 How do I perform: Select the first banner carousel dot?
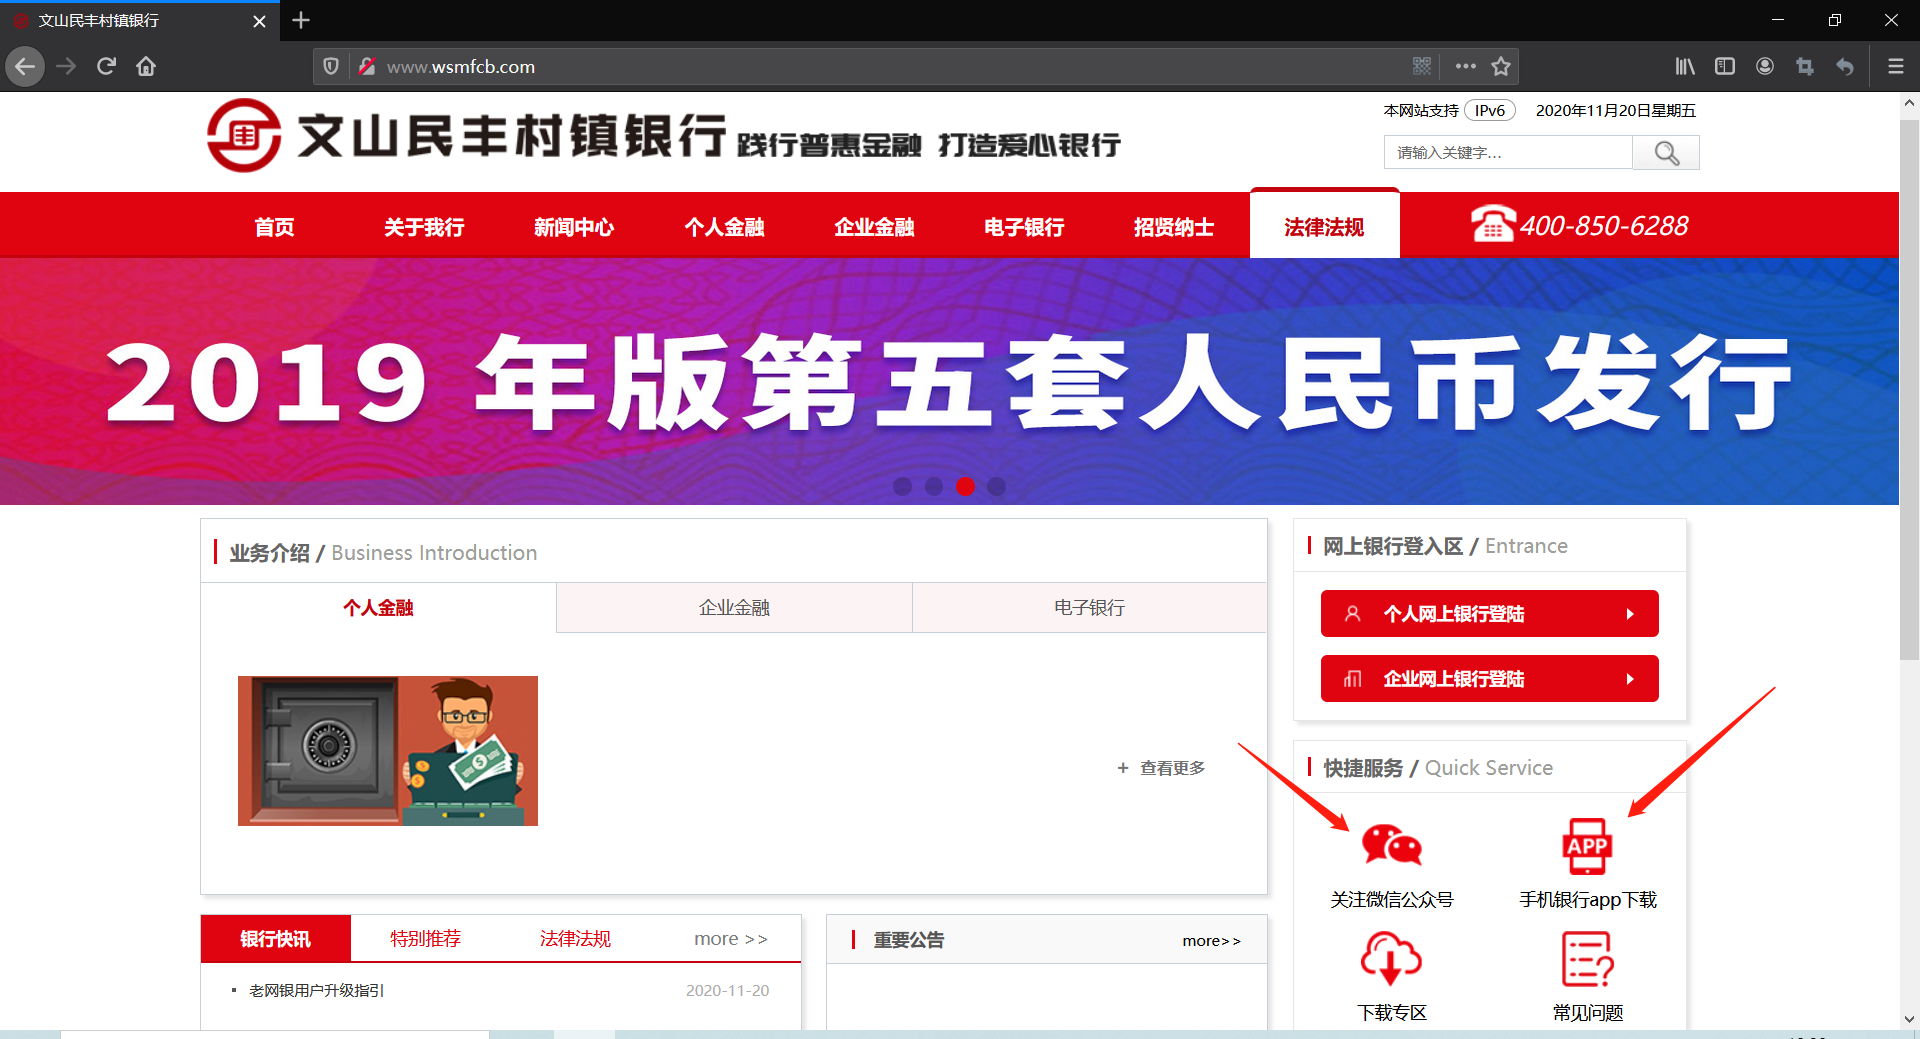tap(902, 486)
